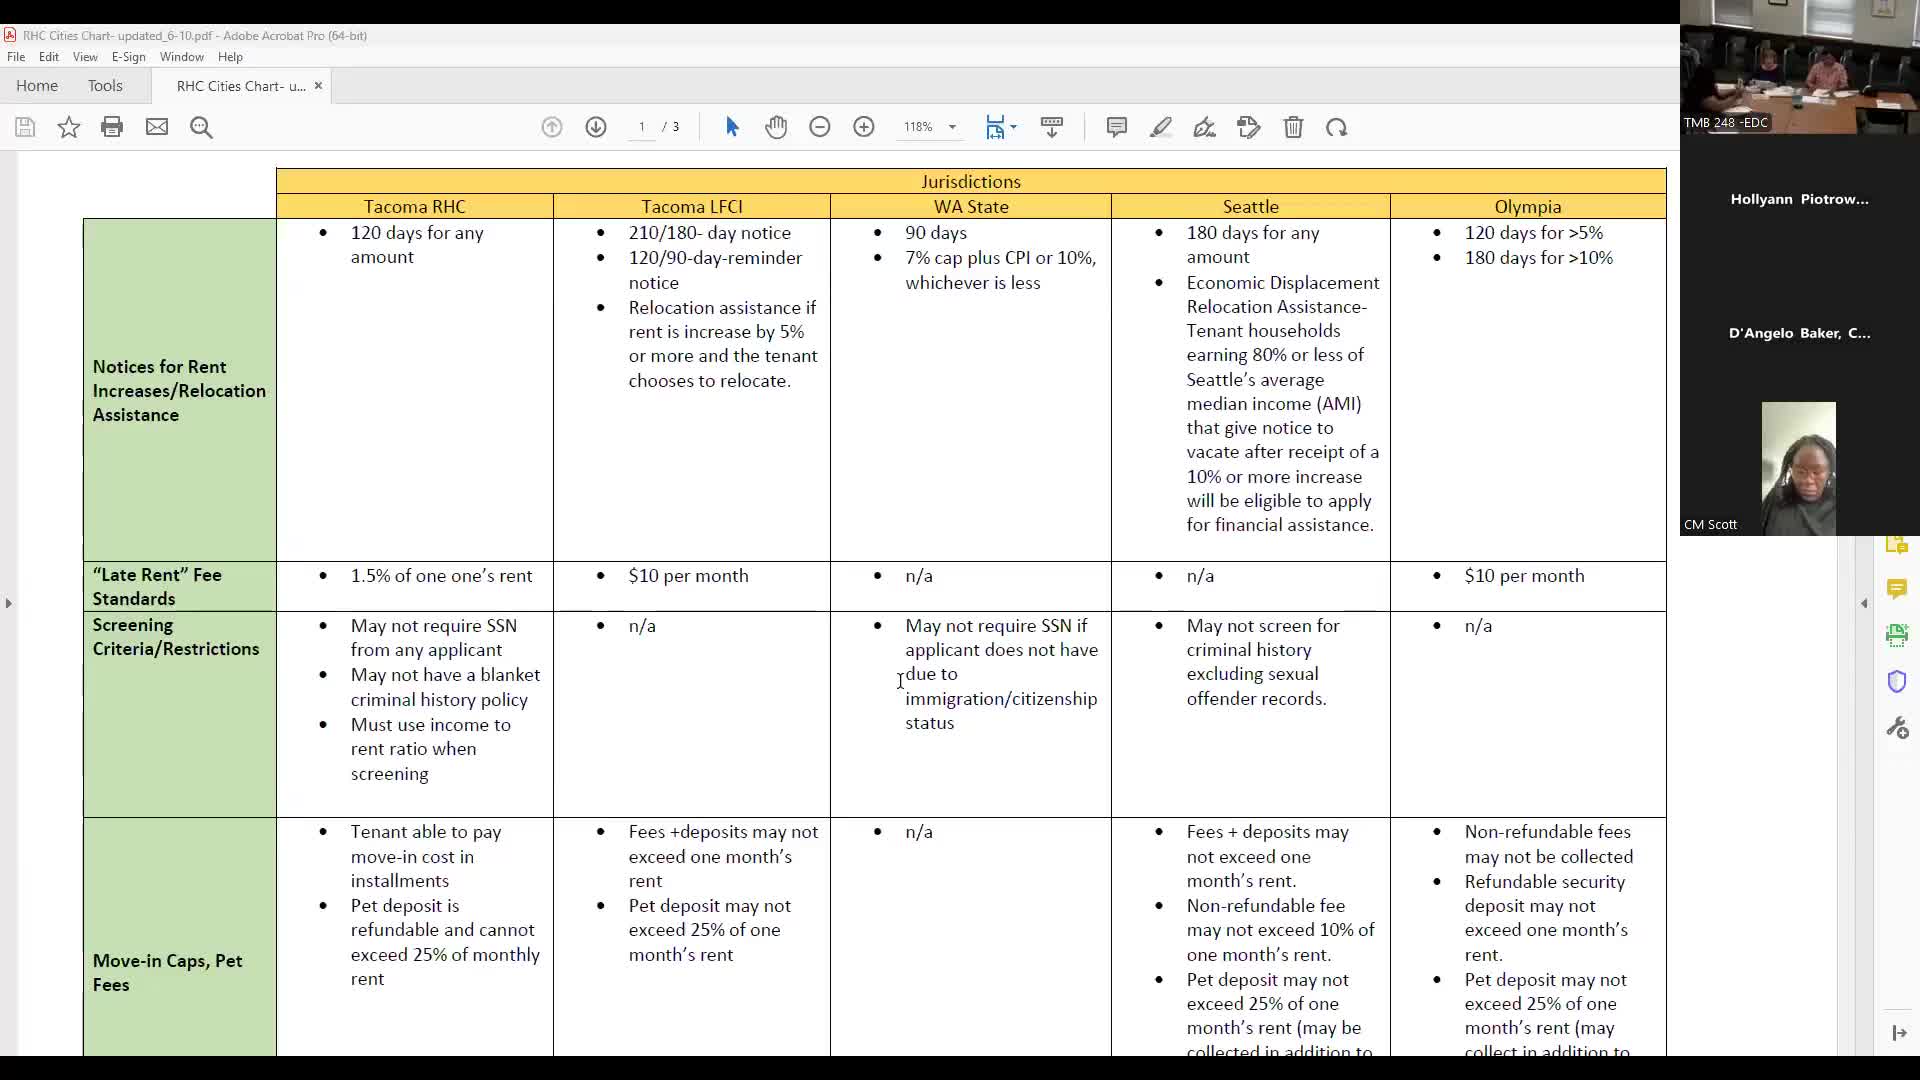Open the 118% zoom level dropdown
This screenshot has height=1080, width=1920.
pyautogui.click(x=952, y=127)
